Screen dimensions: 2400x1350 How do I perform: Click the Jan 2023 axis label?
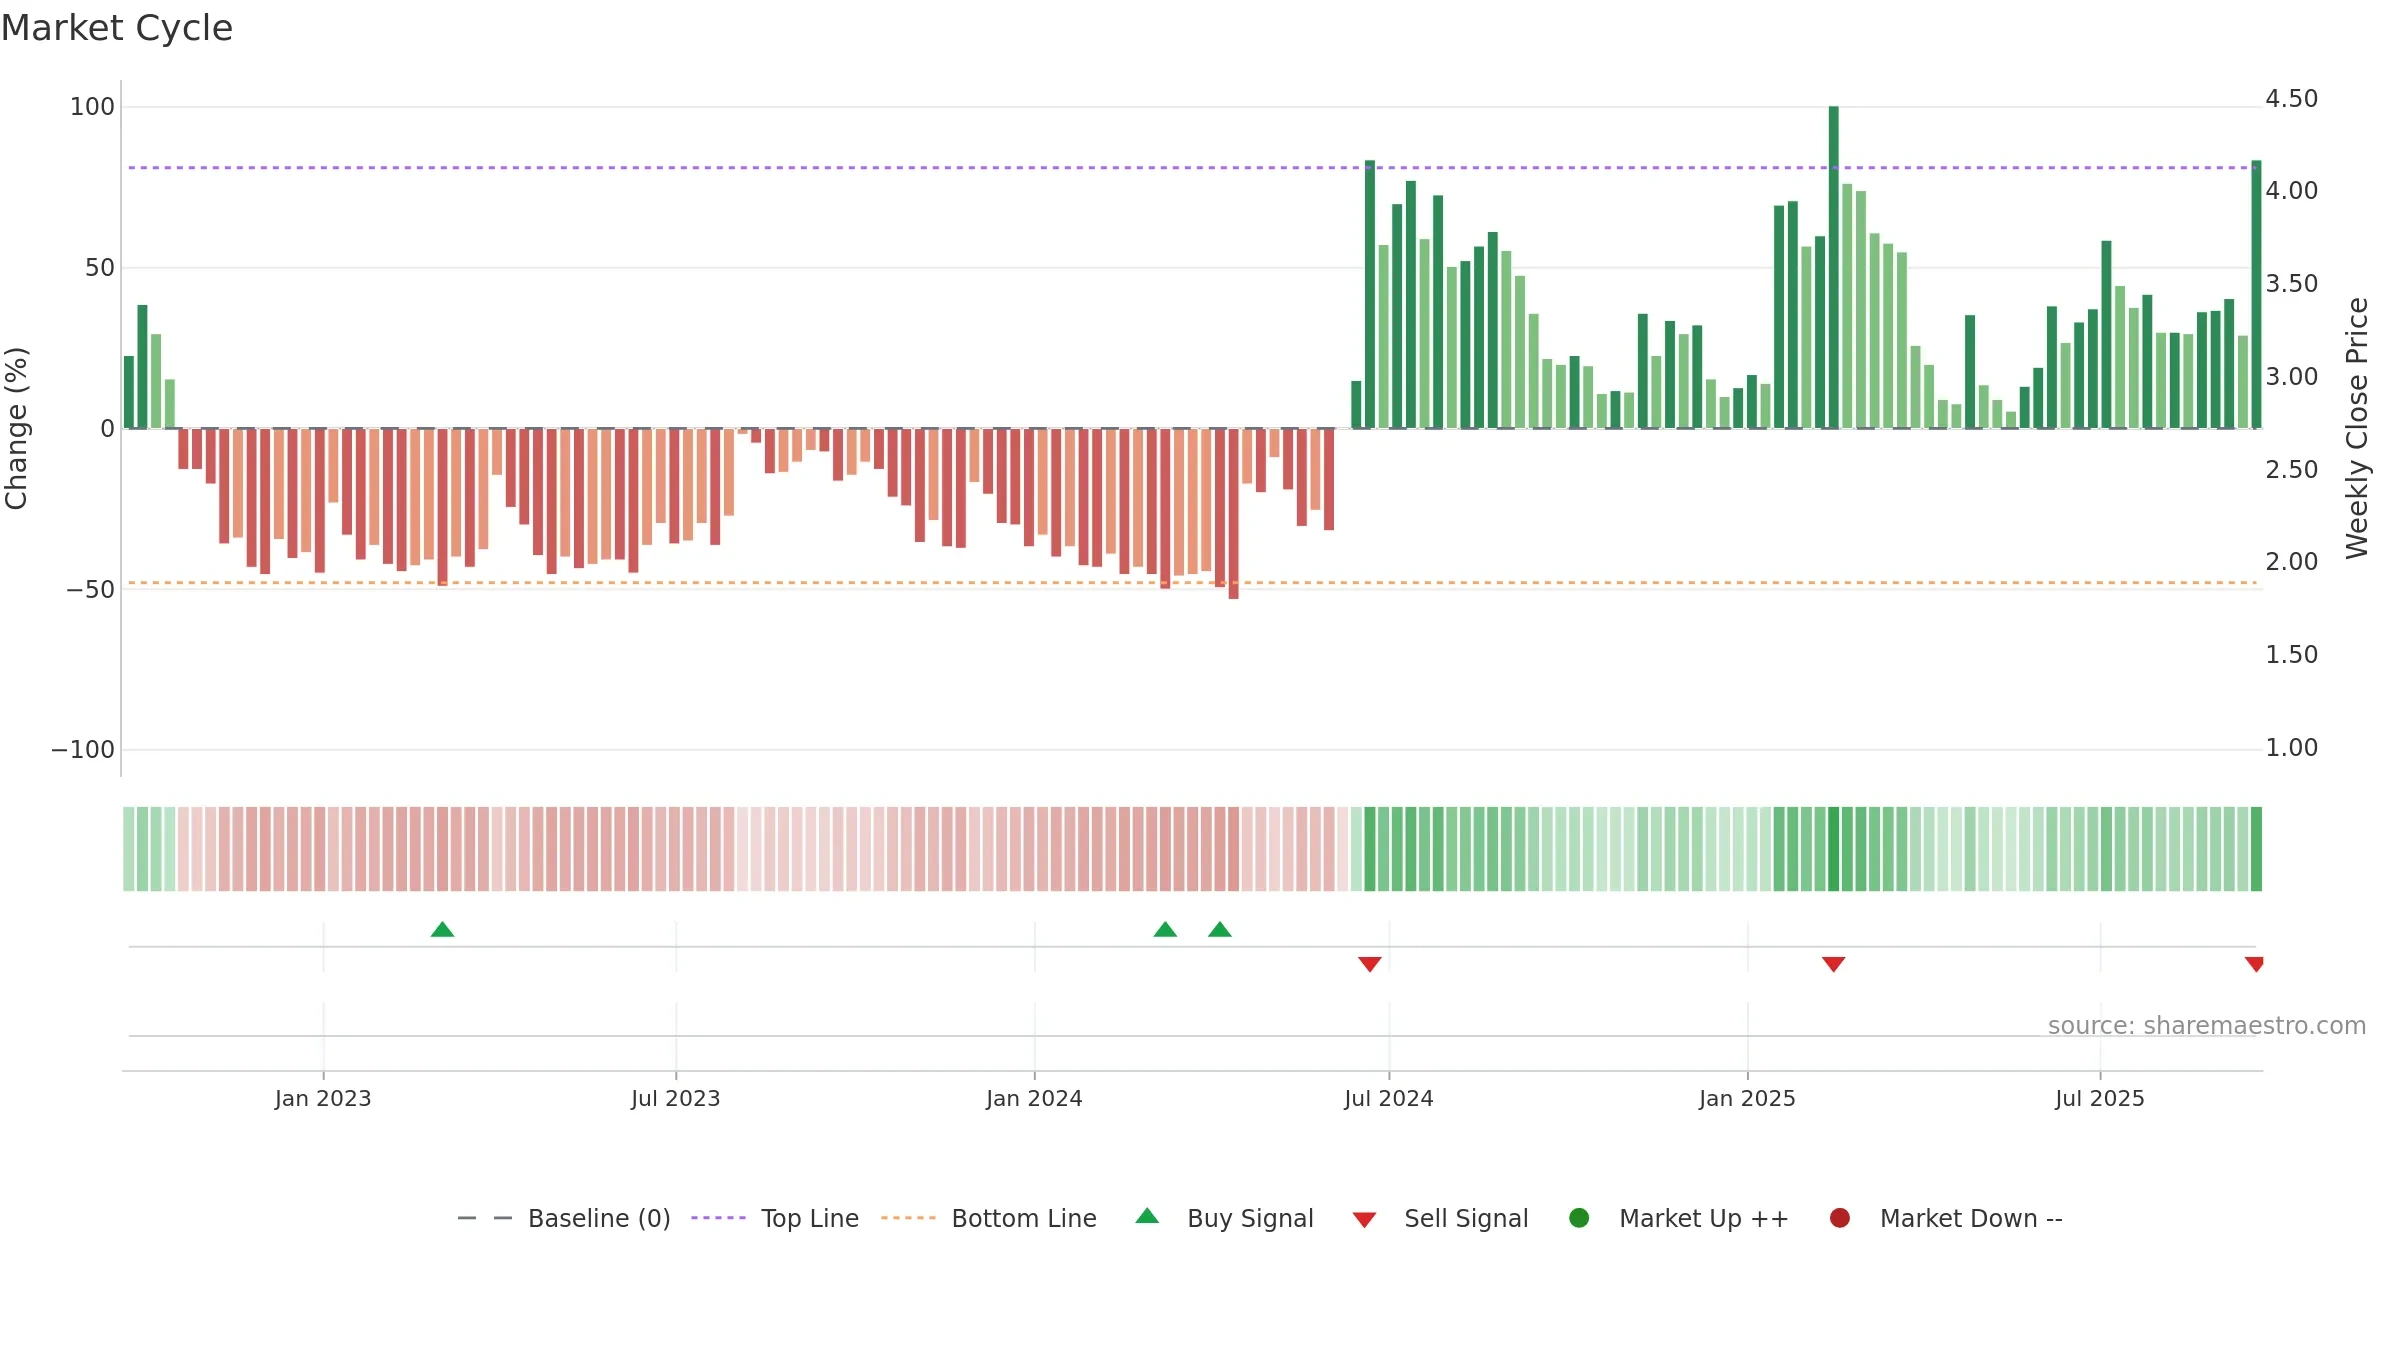click(x=323, y=1098)
